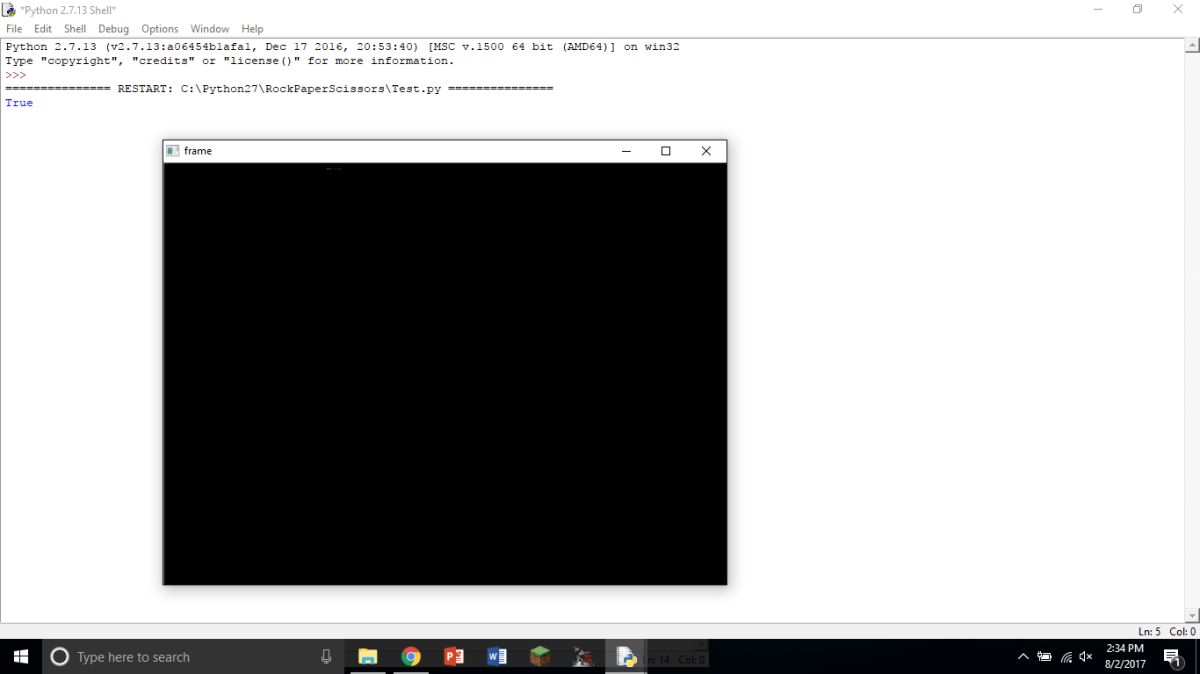Open the Options menu
Viewport: 1200px width, 674px height.
tap(160, 29)
